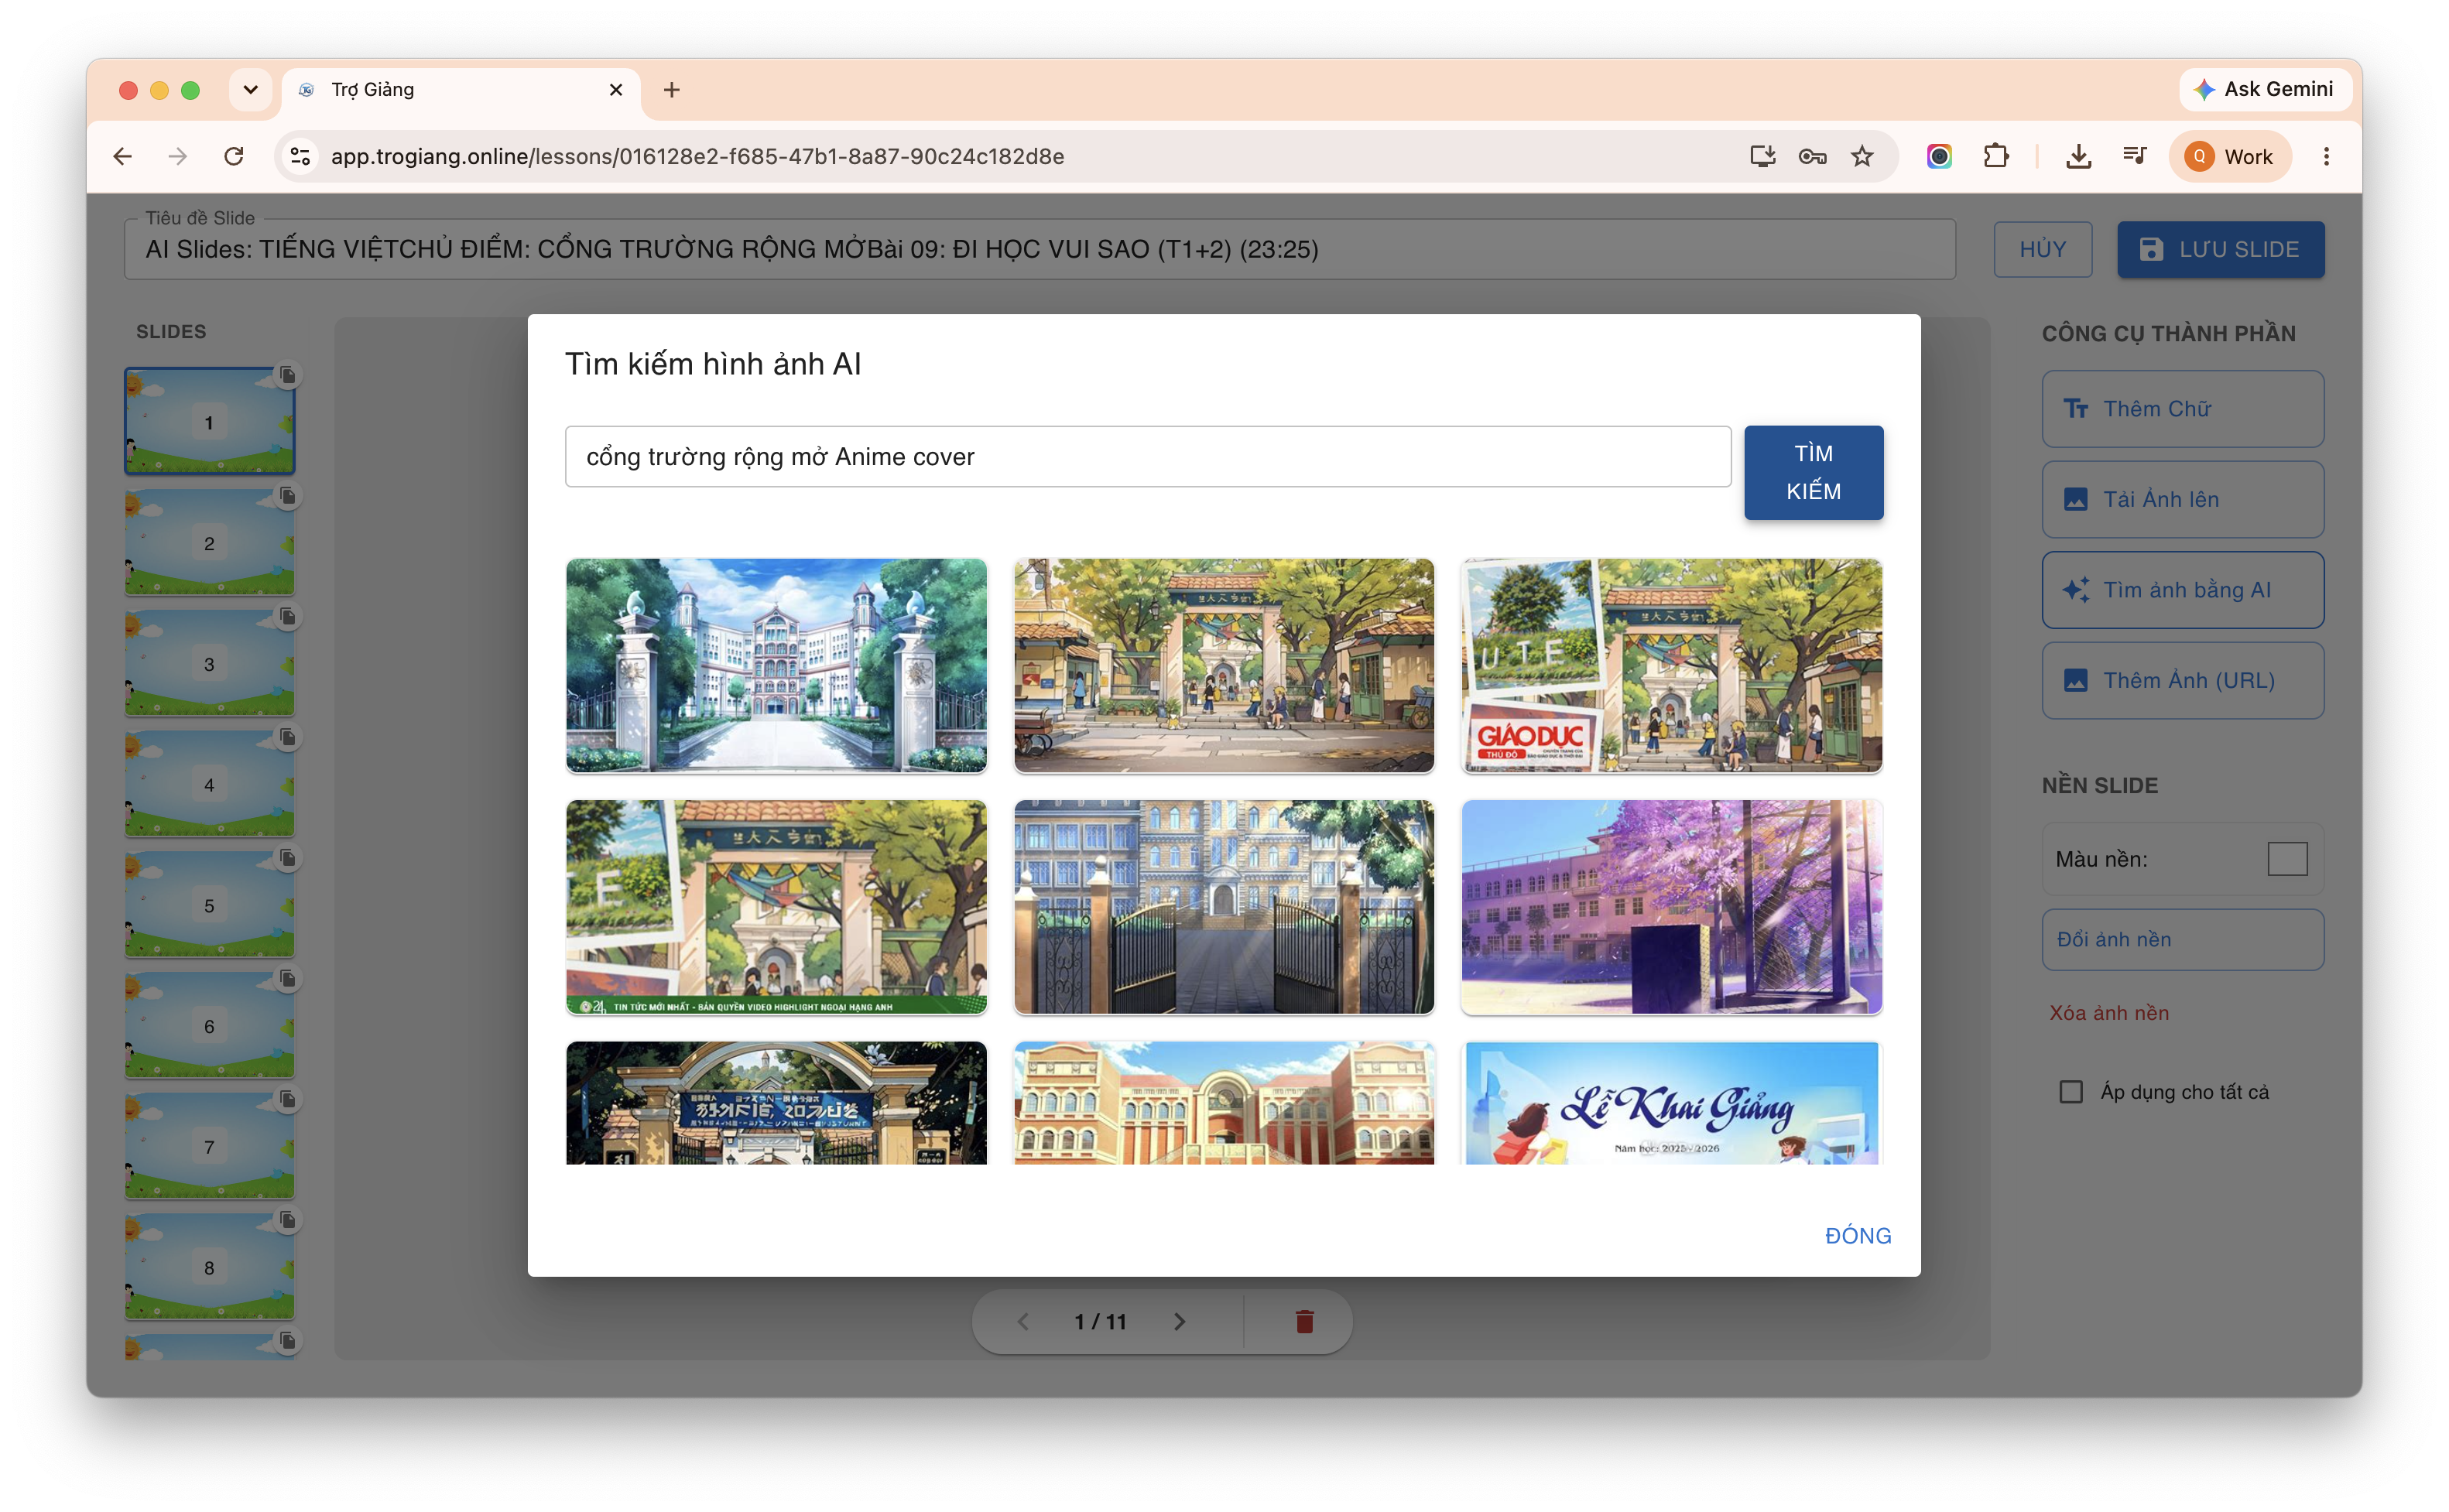This screenshot has height=1512, width=2449.
Task: Open the password key icon
Action: pos(1812,157)
